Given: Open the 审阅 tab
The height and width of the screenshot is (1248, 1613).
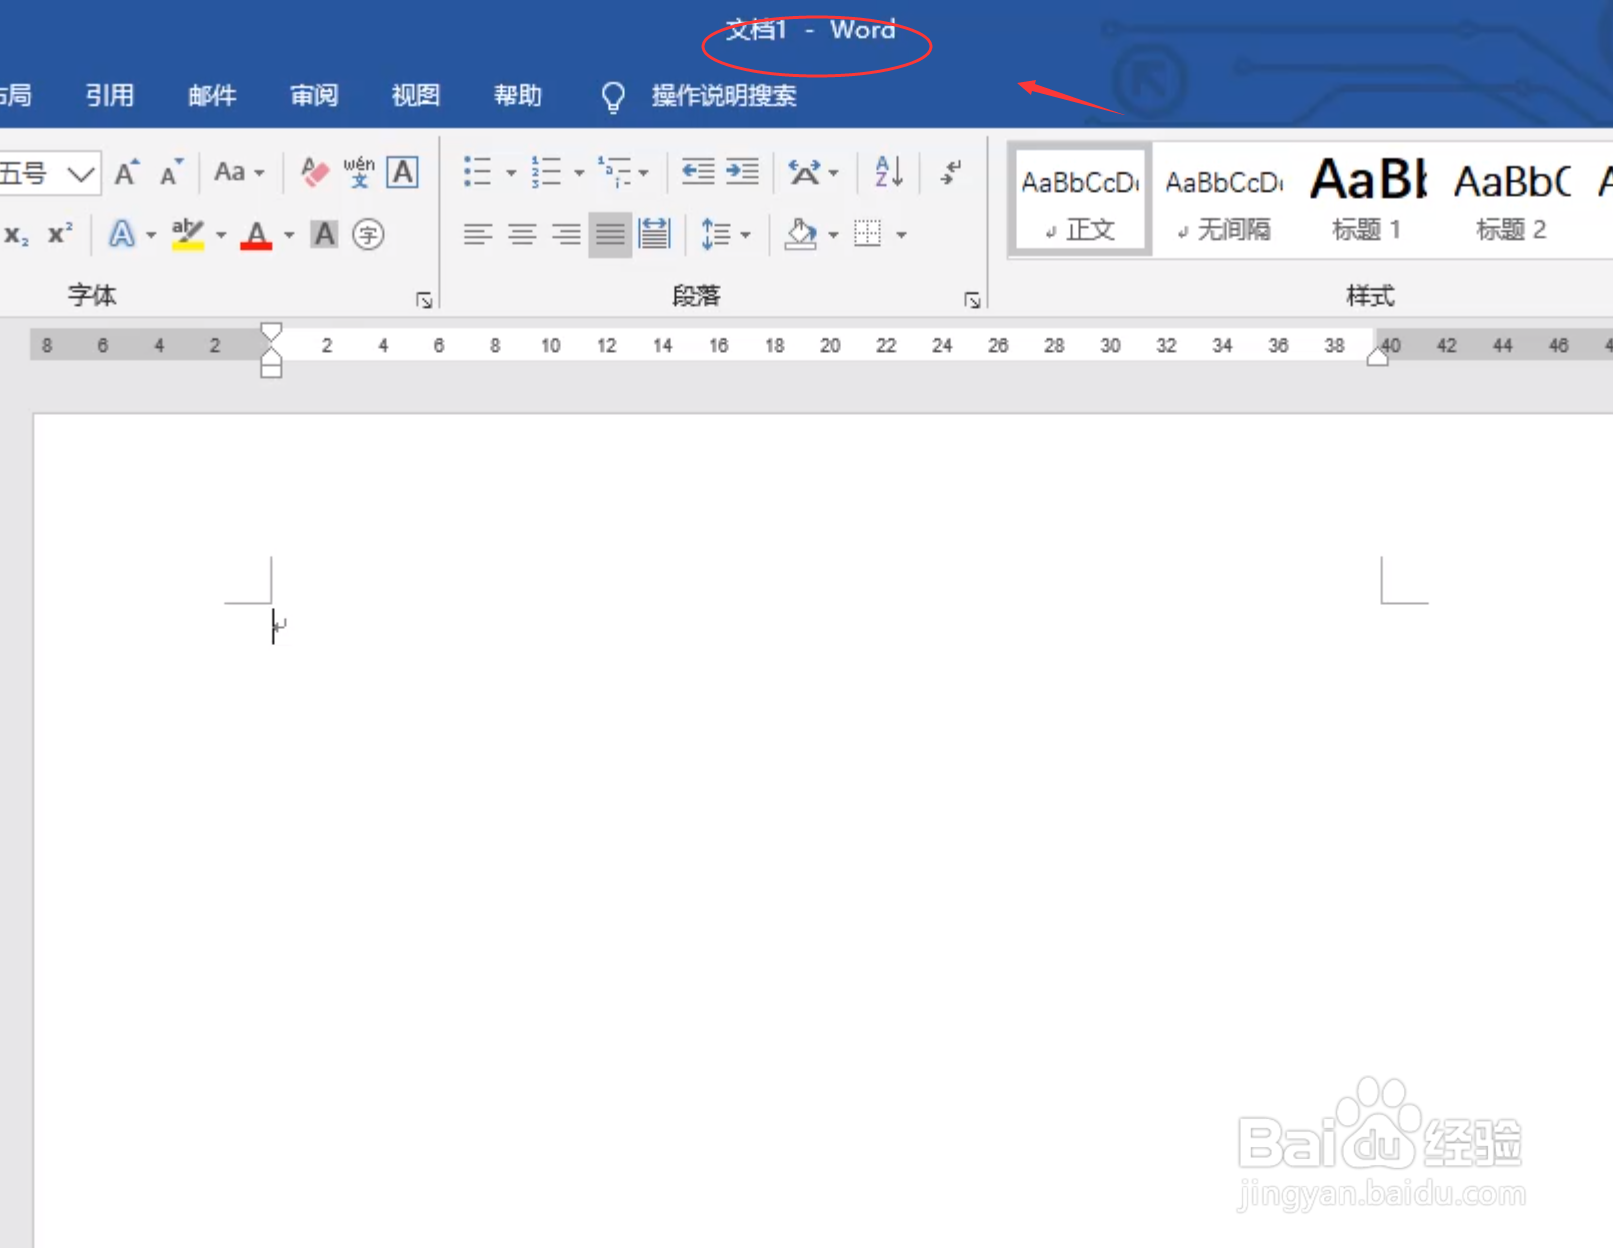Looking at the screenshot, I should coord(314,95).
